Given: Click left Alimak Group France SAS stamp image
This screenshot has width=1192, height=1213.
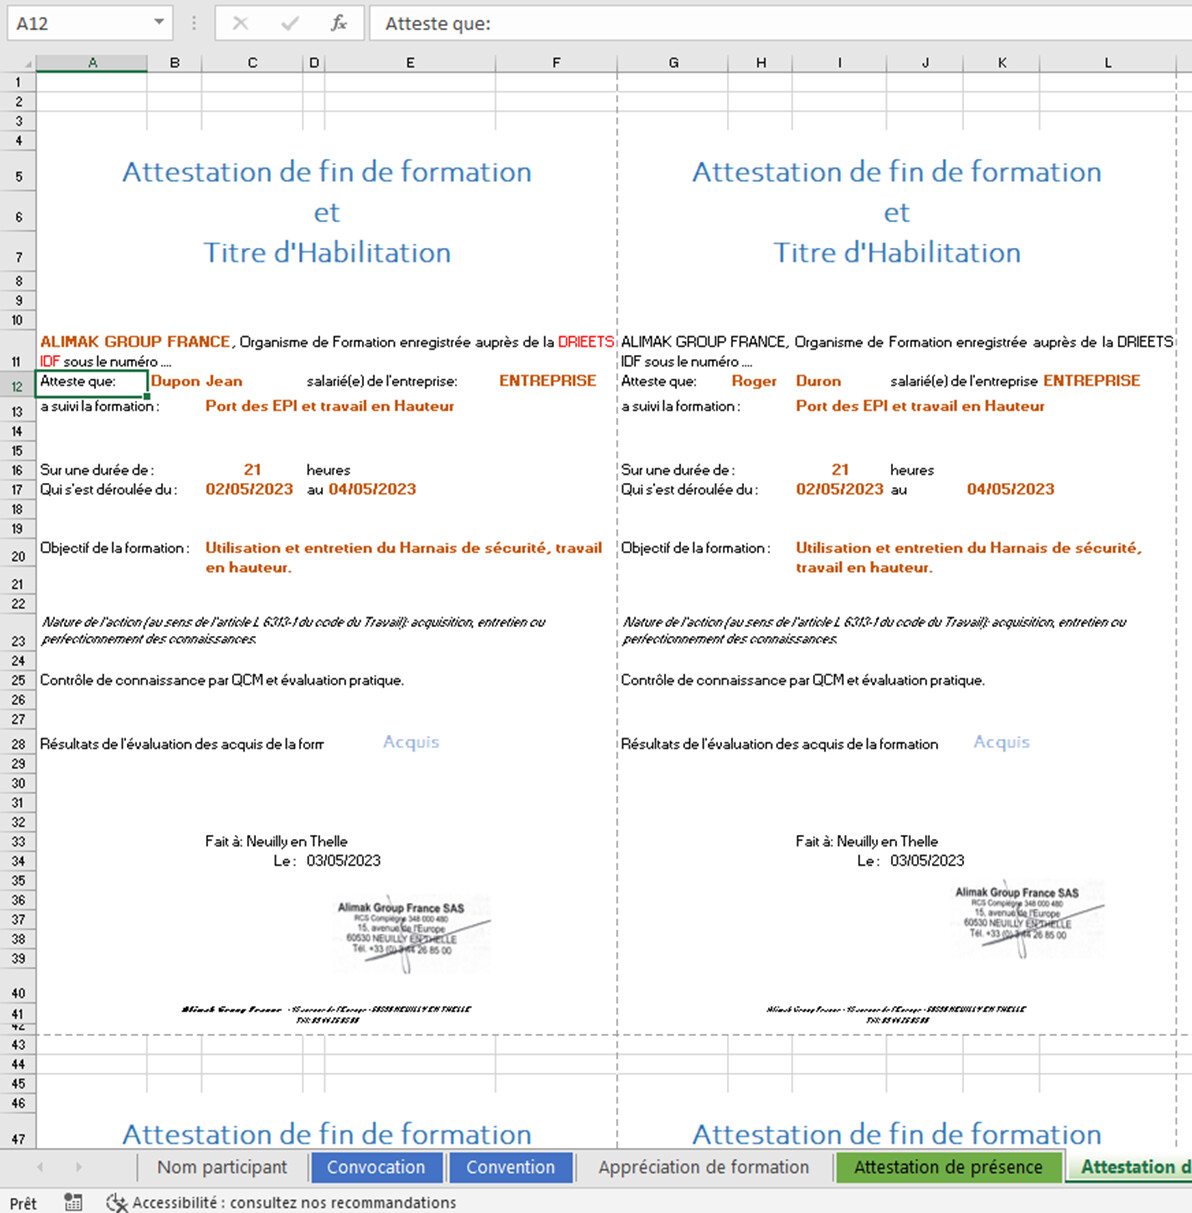Looking at the screenshot, I should click(x=412, y=933).
